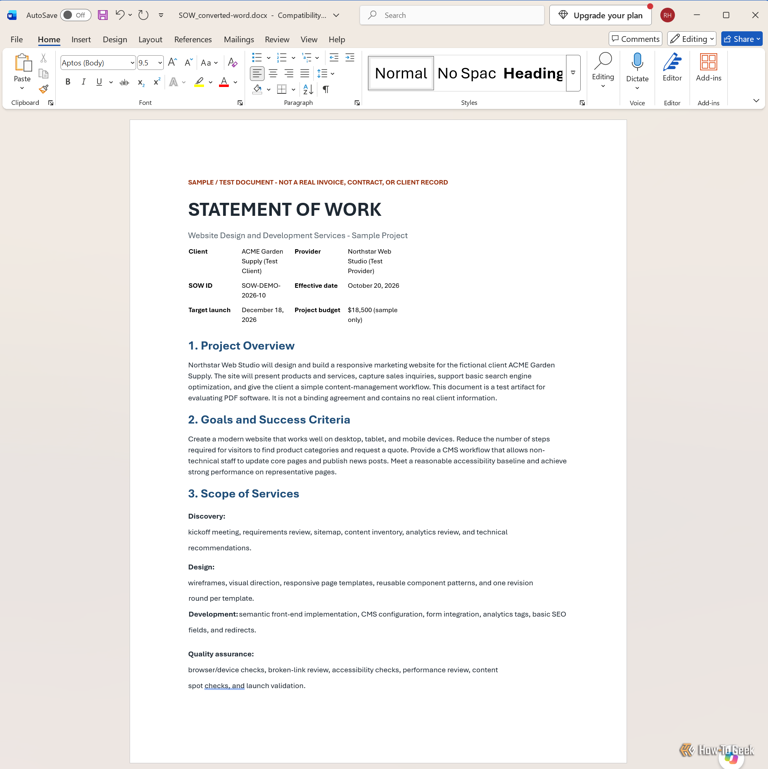Click the STATEMENT OF WORK title

click(284, 209)
